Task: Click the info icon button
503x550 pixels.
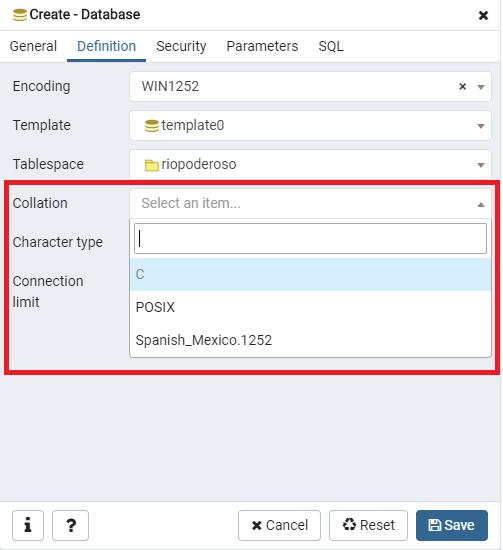Action: click(x=28, y=525)
